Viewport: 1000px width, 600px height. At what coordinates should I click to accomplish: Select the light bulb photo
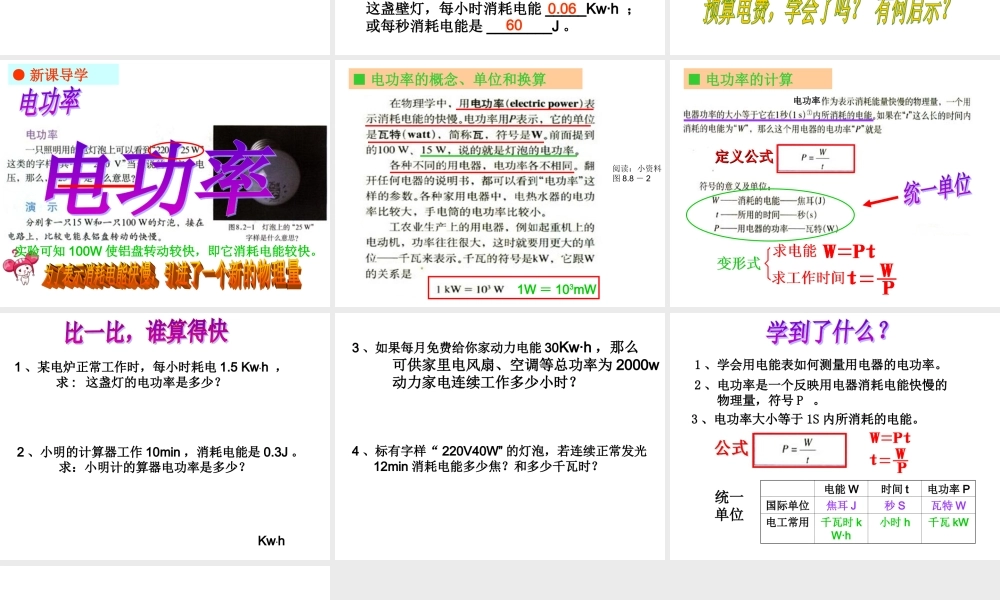click(x=270, y=172)
